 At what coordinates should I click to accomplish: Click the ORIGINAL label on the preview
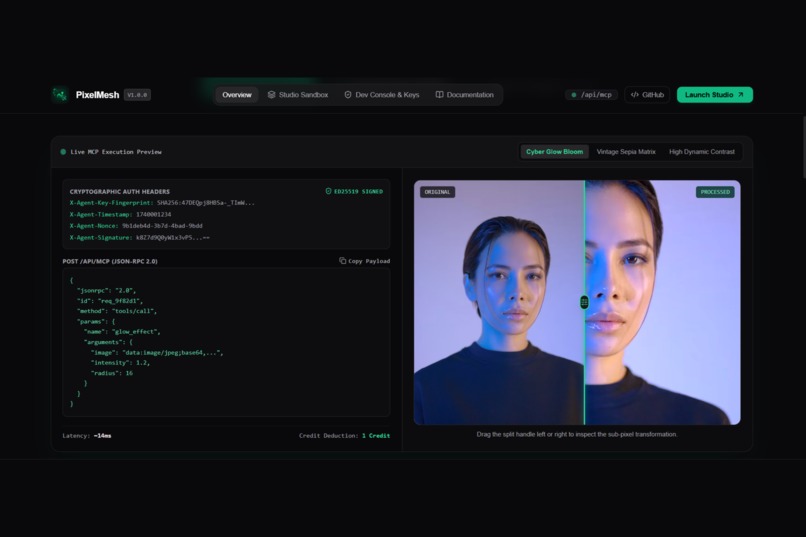pos(437,192)
